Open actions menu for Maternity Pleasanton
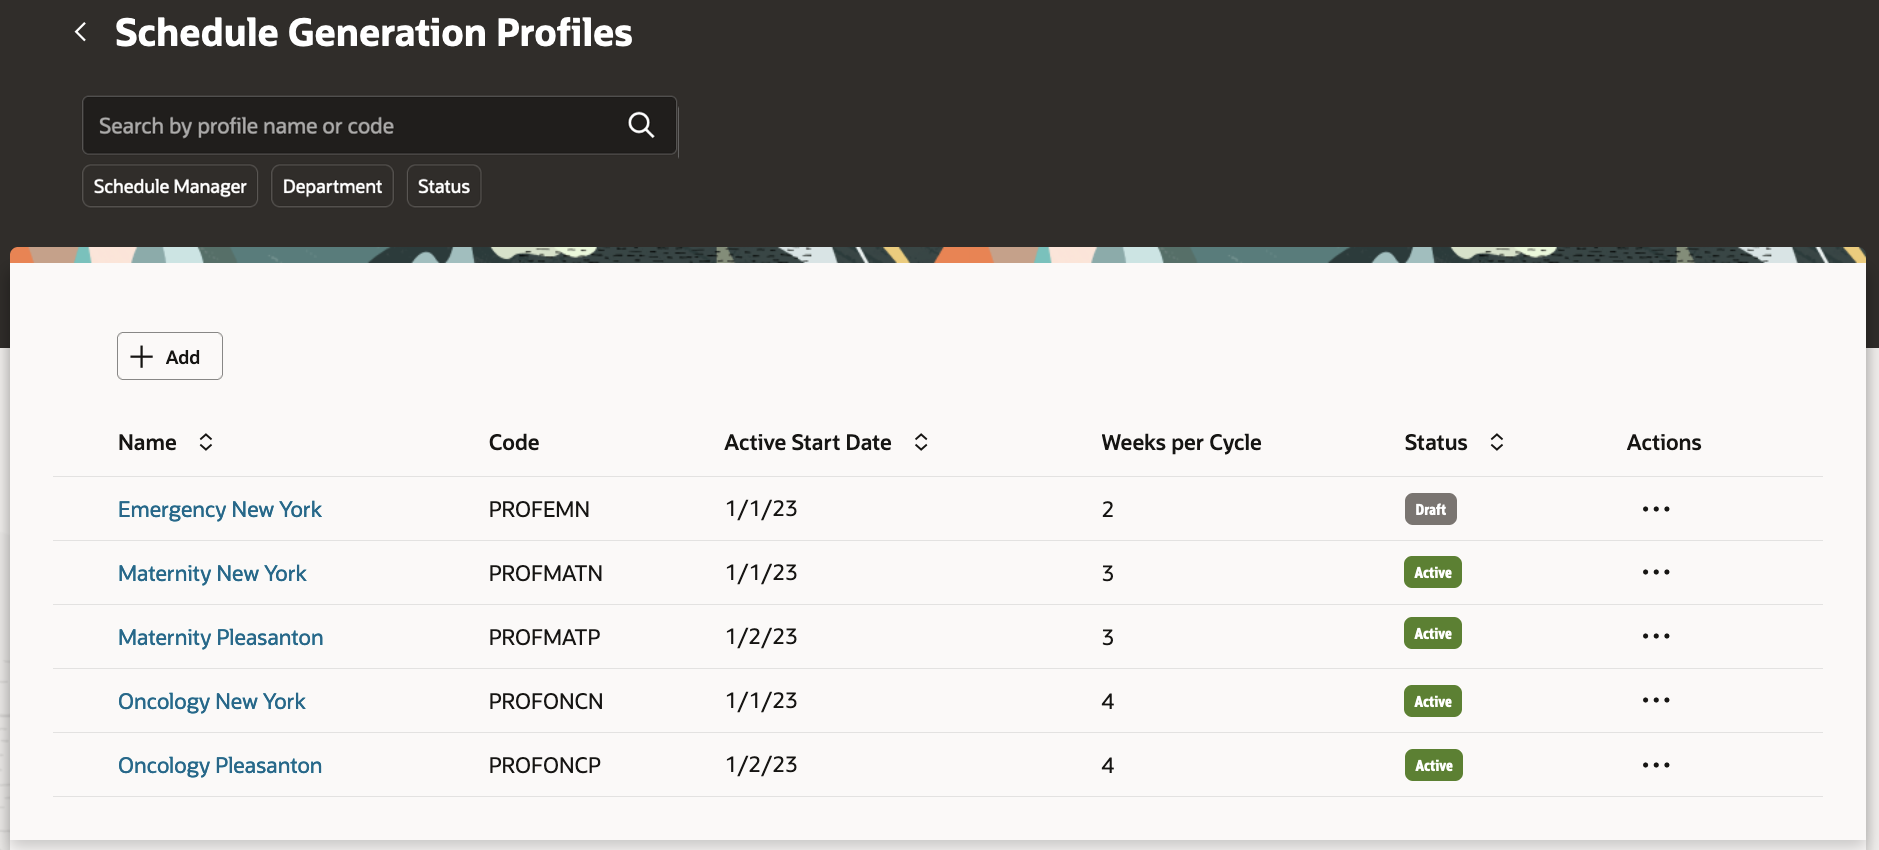Viewport: 1879px width, 850px height. point(1655,637)
